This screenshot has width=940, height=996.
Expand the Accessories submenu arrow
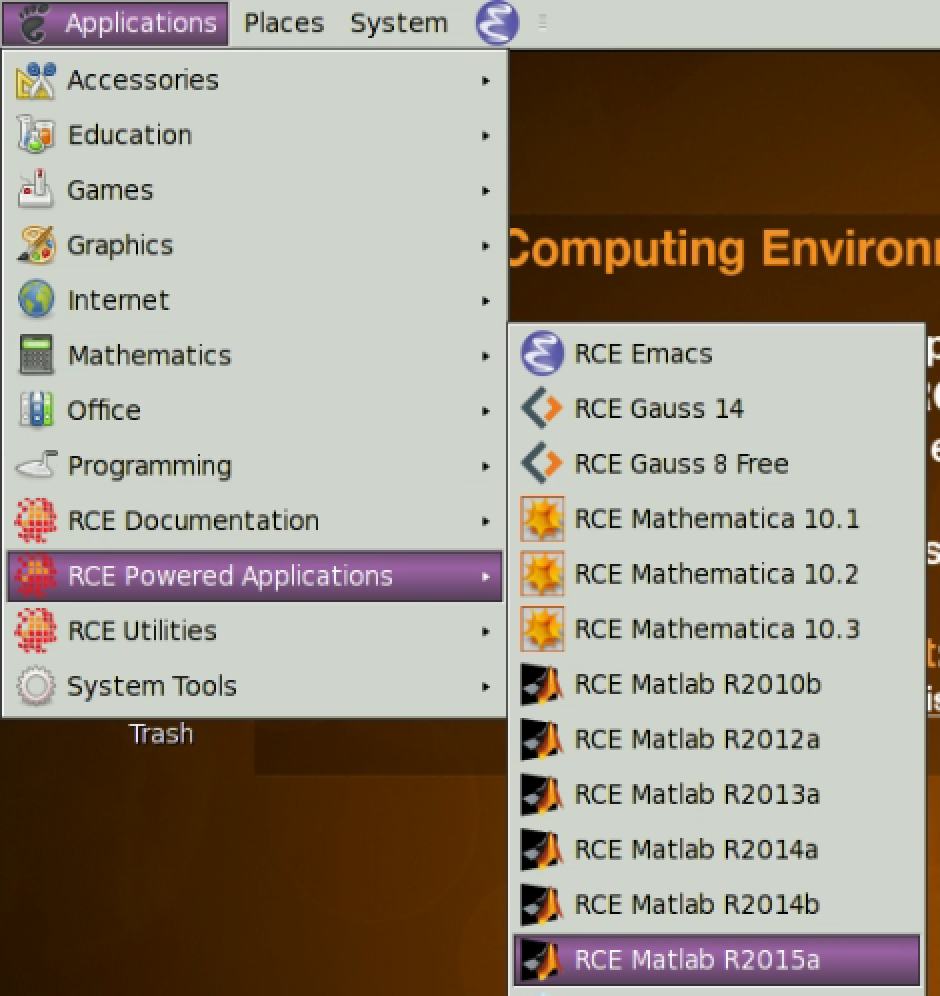point(486,81)
